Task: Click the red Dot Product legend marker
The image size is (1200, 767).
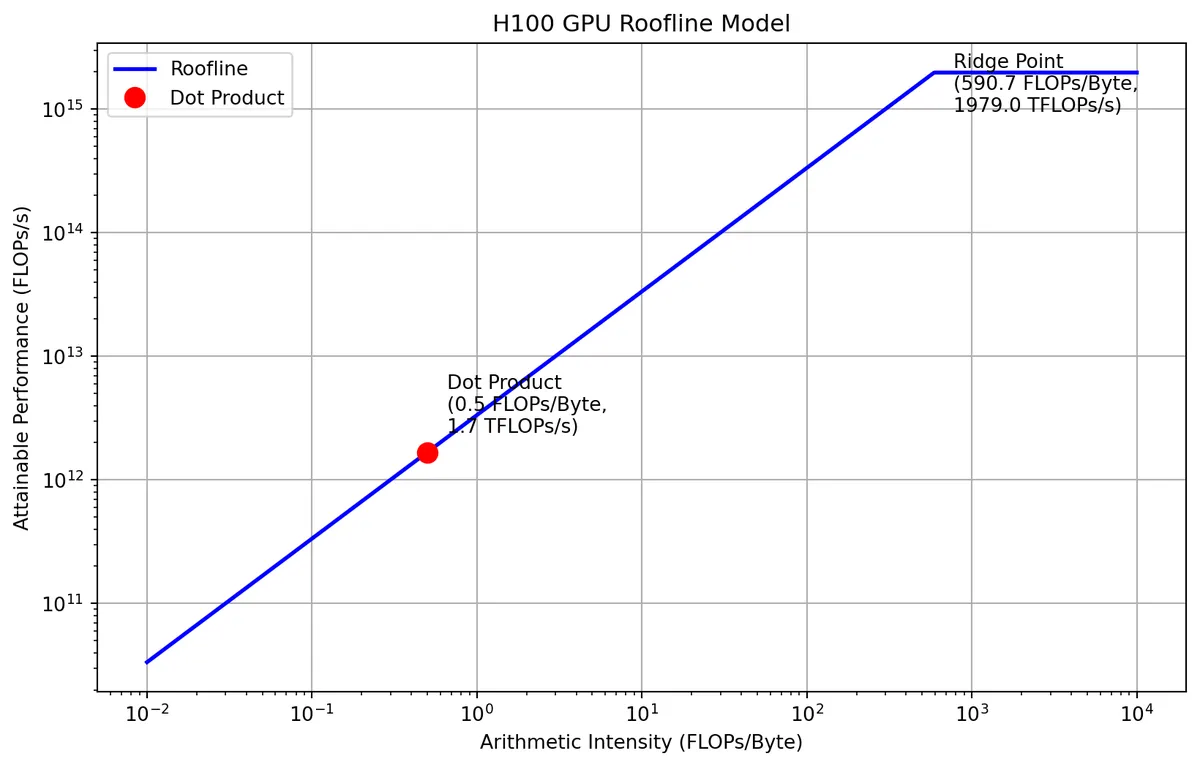Action: (x=135, y=98)
